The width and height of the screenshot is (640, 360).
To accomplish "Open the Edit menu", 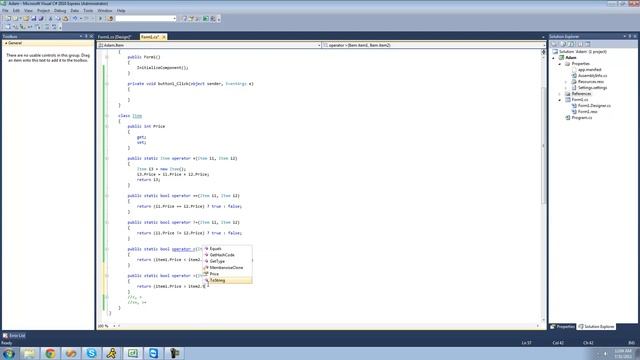I will [16, 11].
